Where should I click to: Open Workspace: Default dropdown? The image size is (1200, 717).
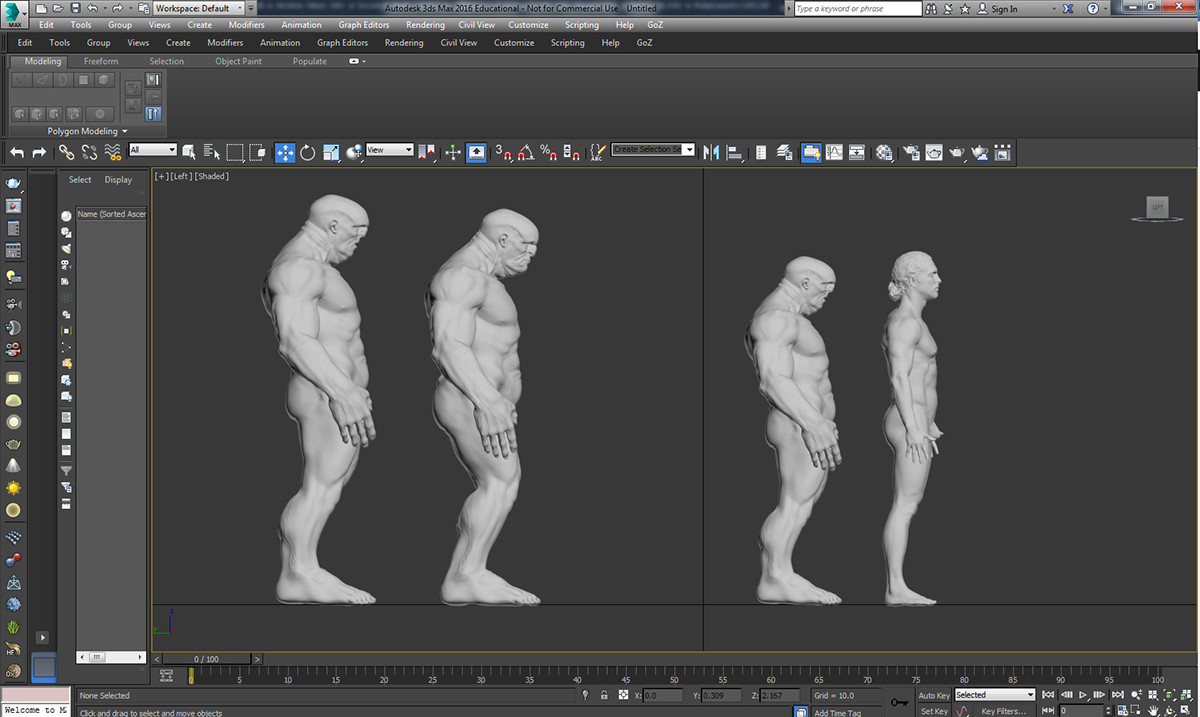click(x=198, y=8)
